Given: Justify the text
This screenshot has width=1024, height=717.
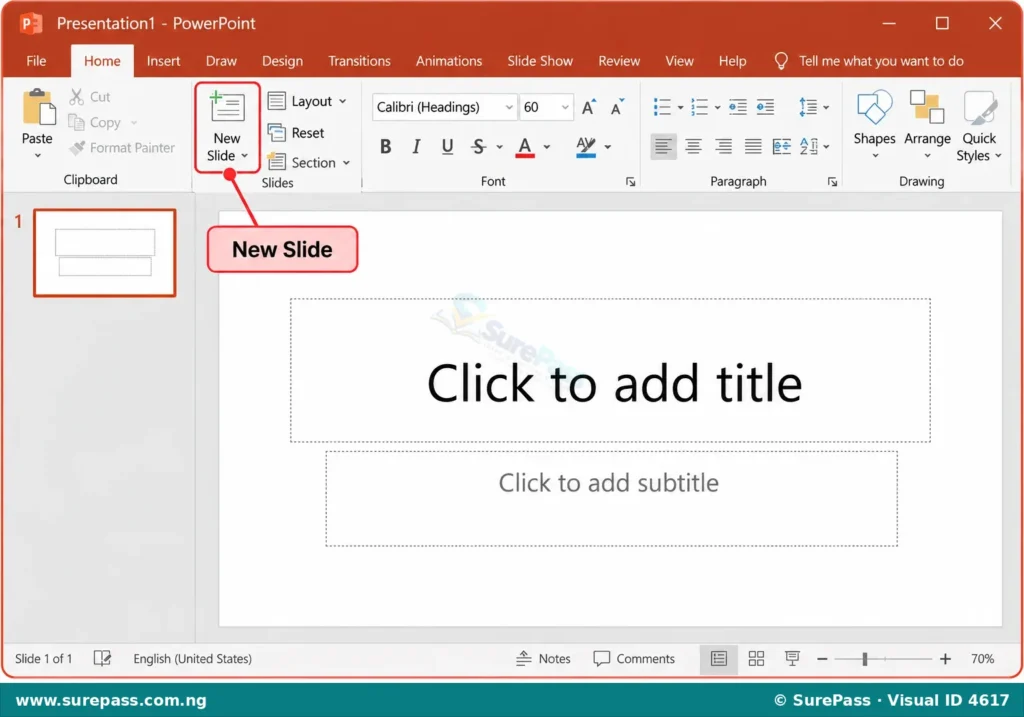Looking at the screenshot, I should tap(753, 146).
